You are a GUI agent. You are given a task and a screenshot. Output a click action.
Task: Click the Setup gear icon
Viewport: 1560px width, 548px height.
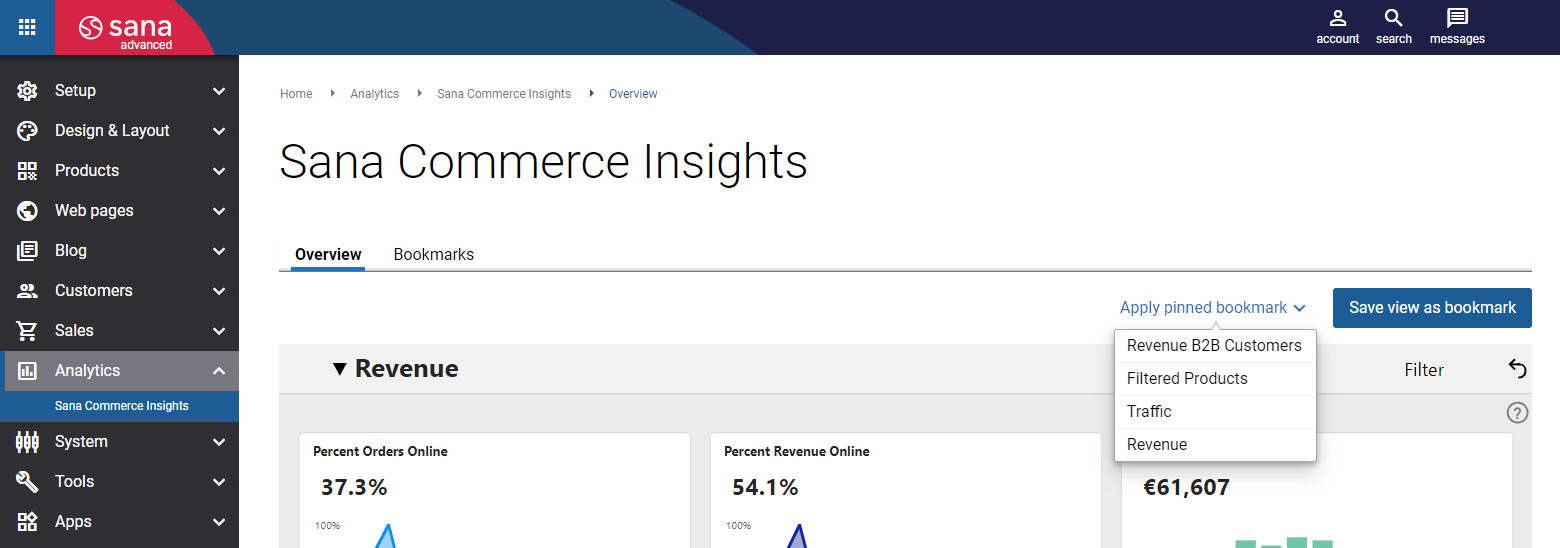[27, 90]
